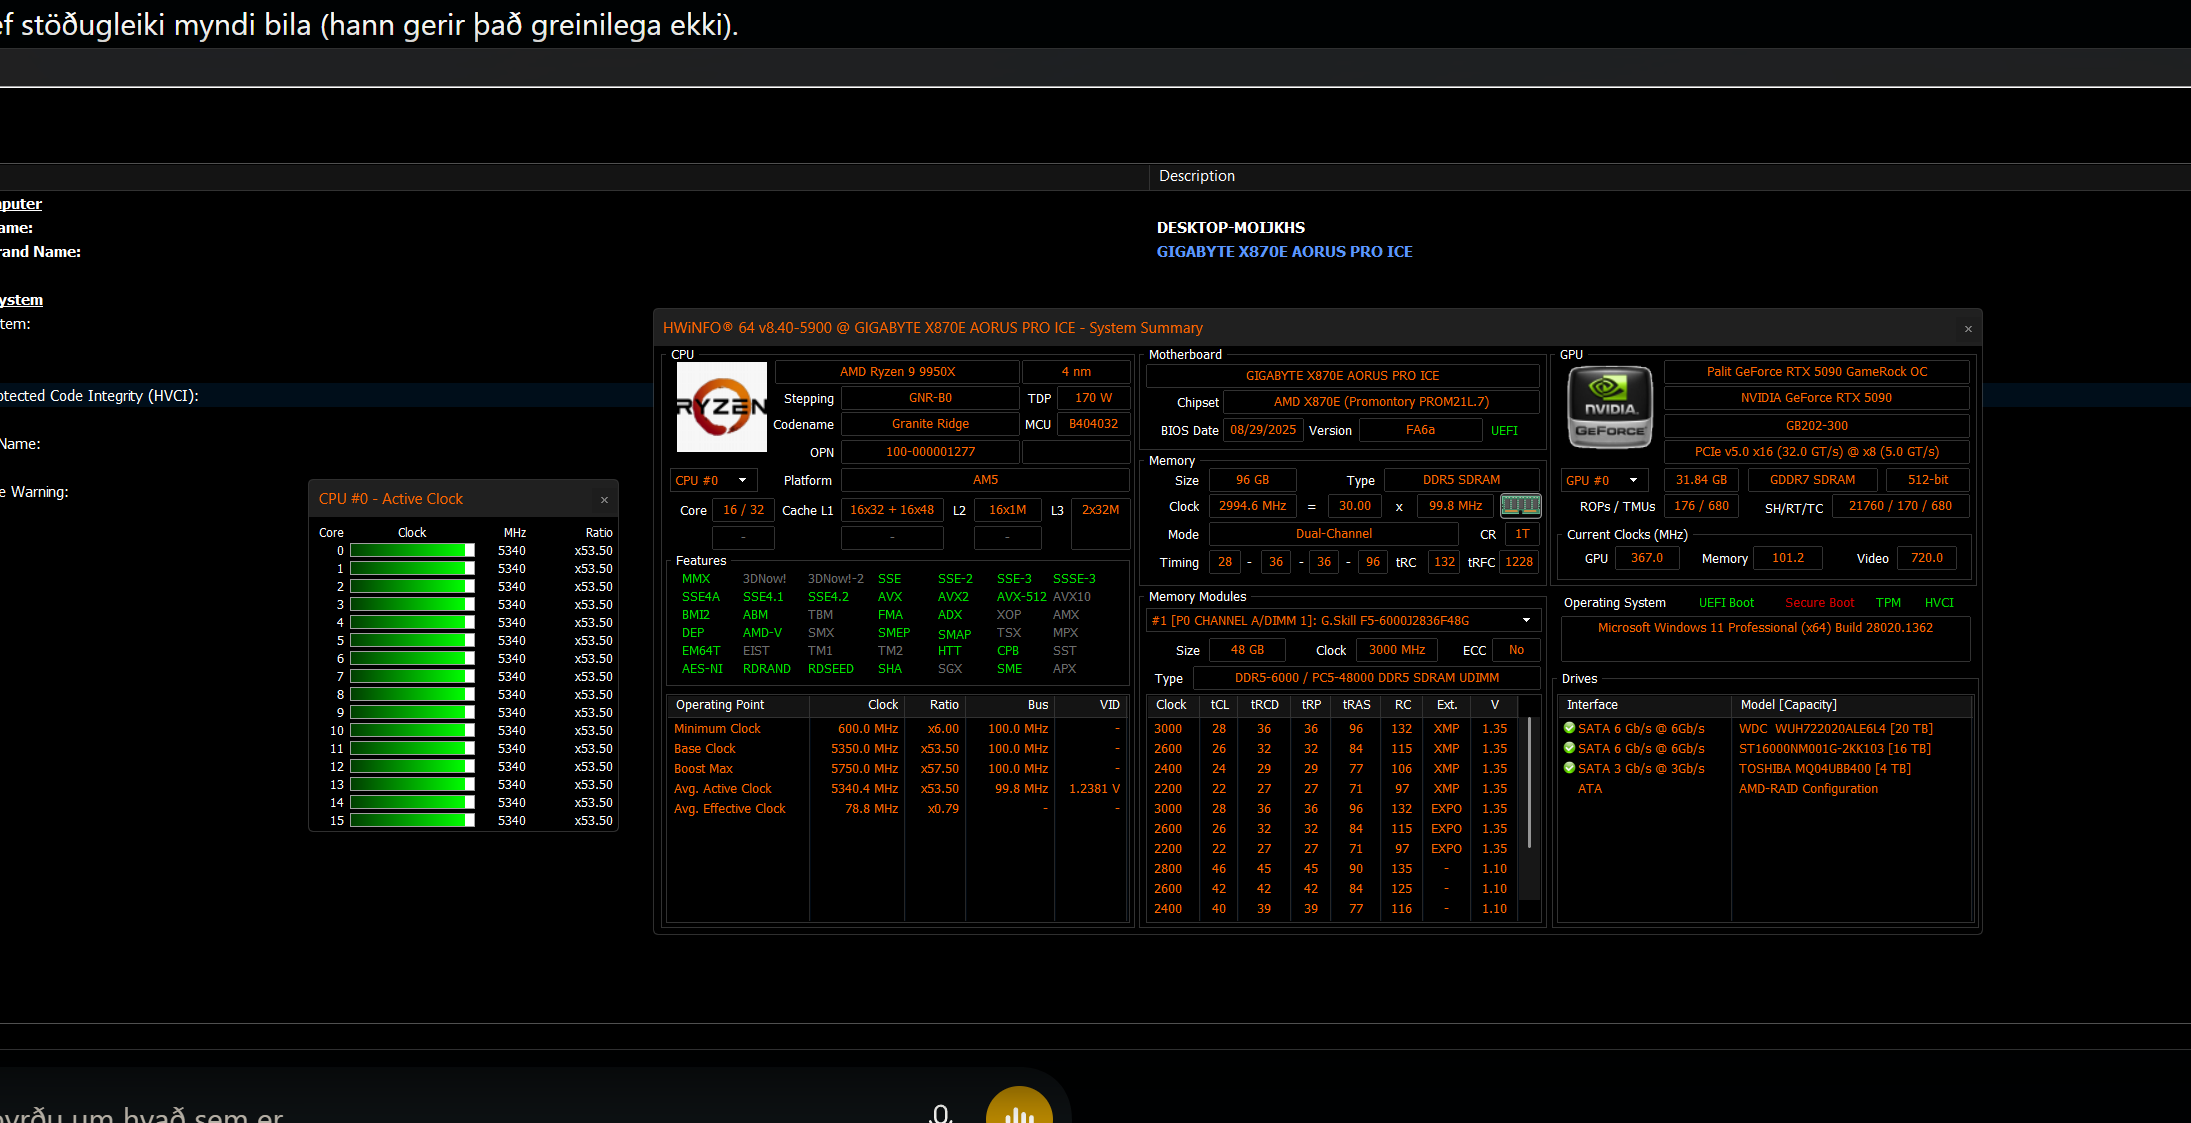Viewport: 2191px width, 1123px height.
Task: Click status icon for ST16000NM001G drive
Action: point(1570,748)
